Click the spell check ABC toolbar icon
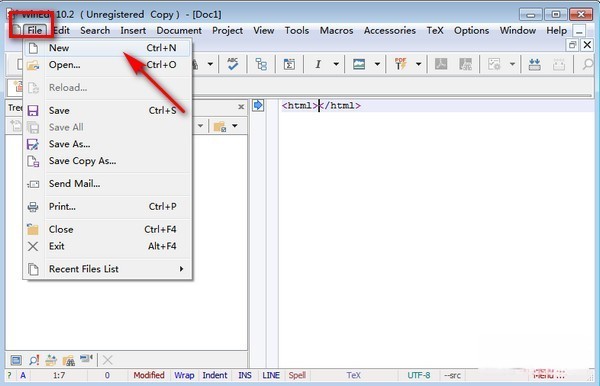This screenshot has height=386, width=600. tap(232, 64)
